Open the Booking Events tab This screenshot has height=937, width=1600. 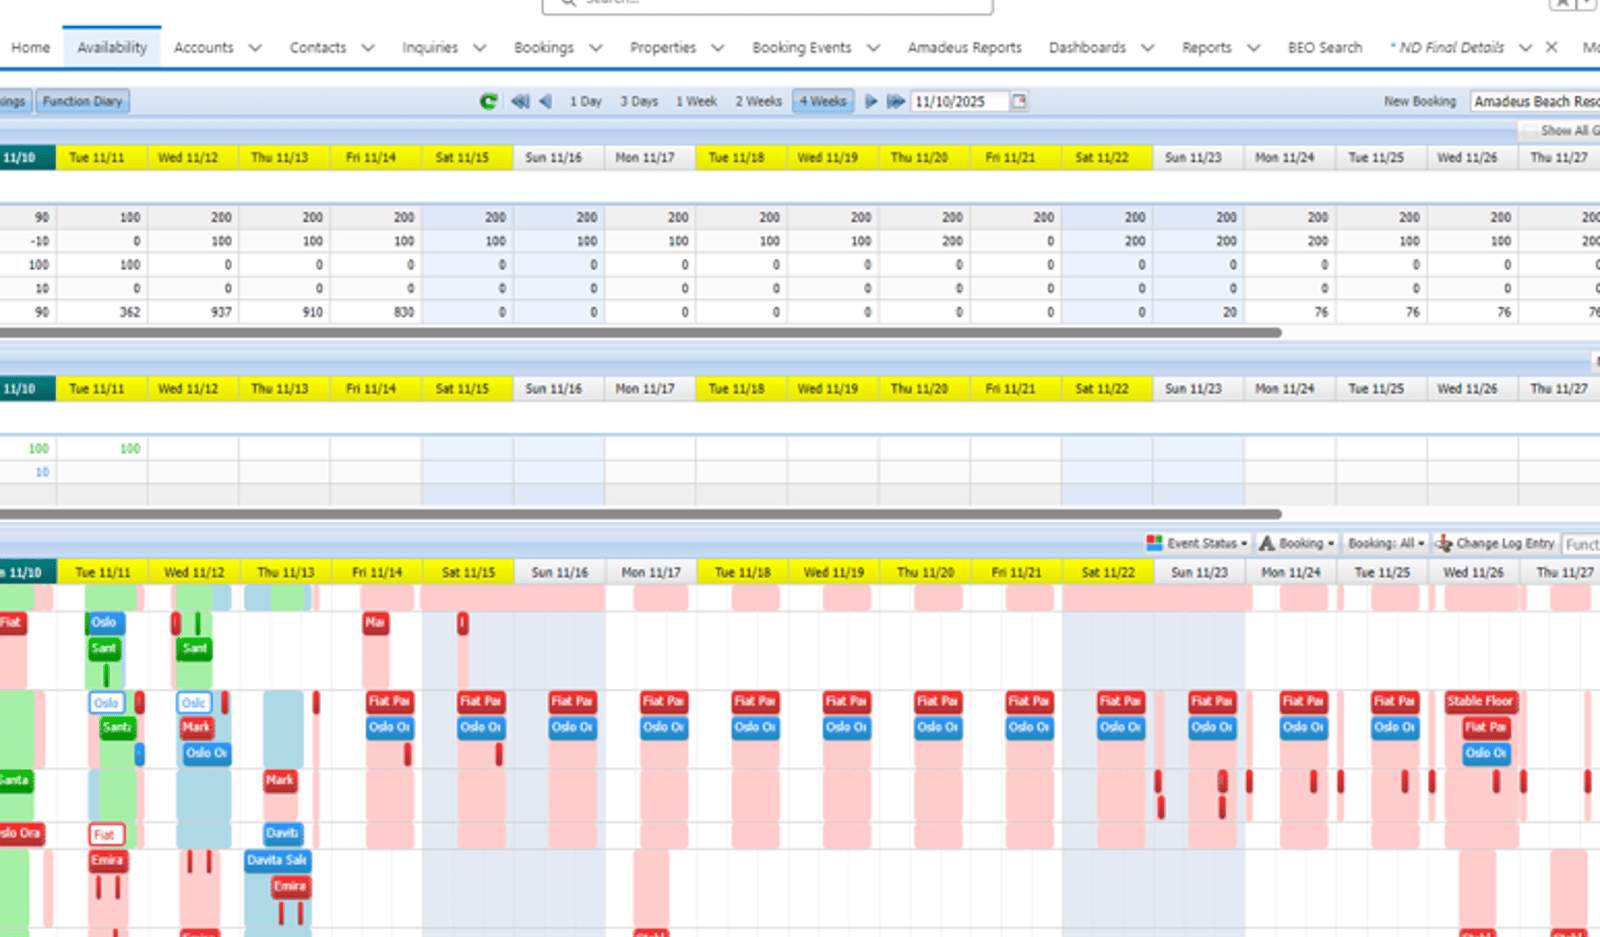pyautogui.click(x=802, y=47)
